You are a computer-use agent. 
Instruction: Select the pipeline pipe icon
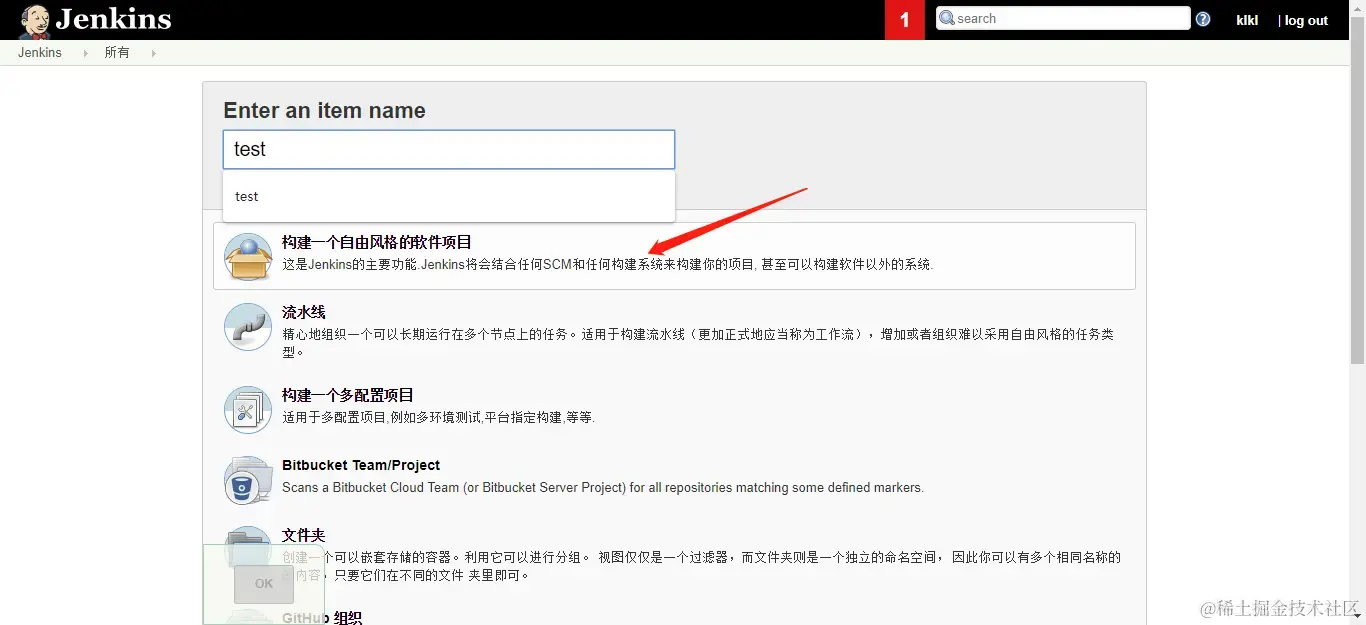248,327
